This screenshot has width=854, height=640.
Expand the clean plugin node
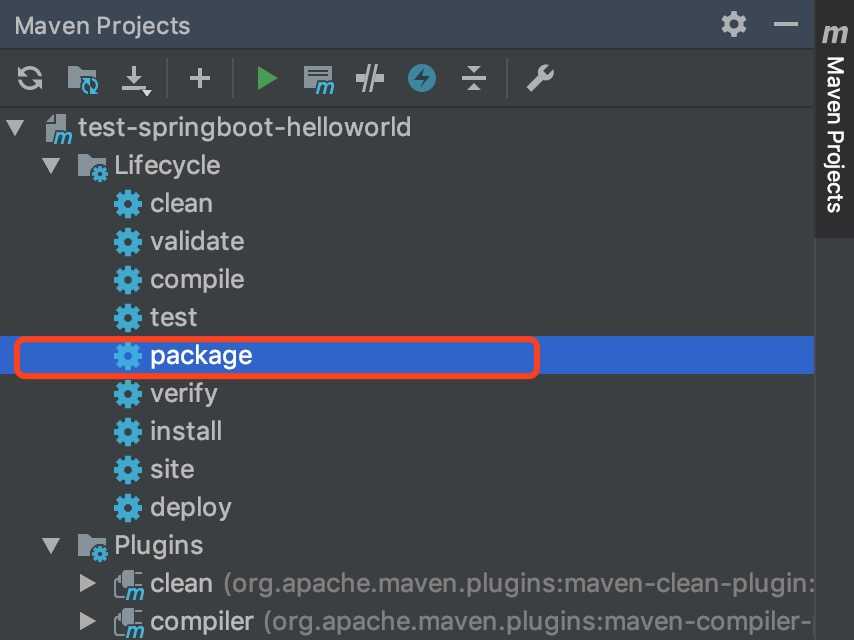point(87,583)
